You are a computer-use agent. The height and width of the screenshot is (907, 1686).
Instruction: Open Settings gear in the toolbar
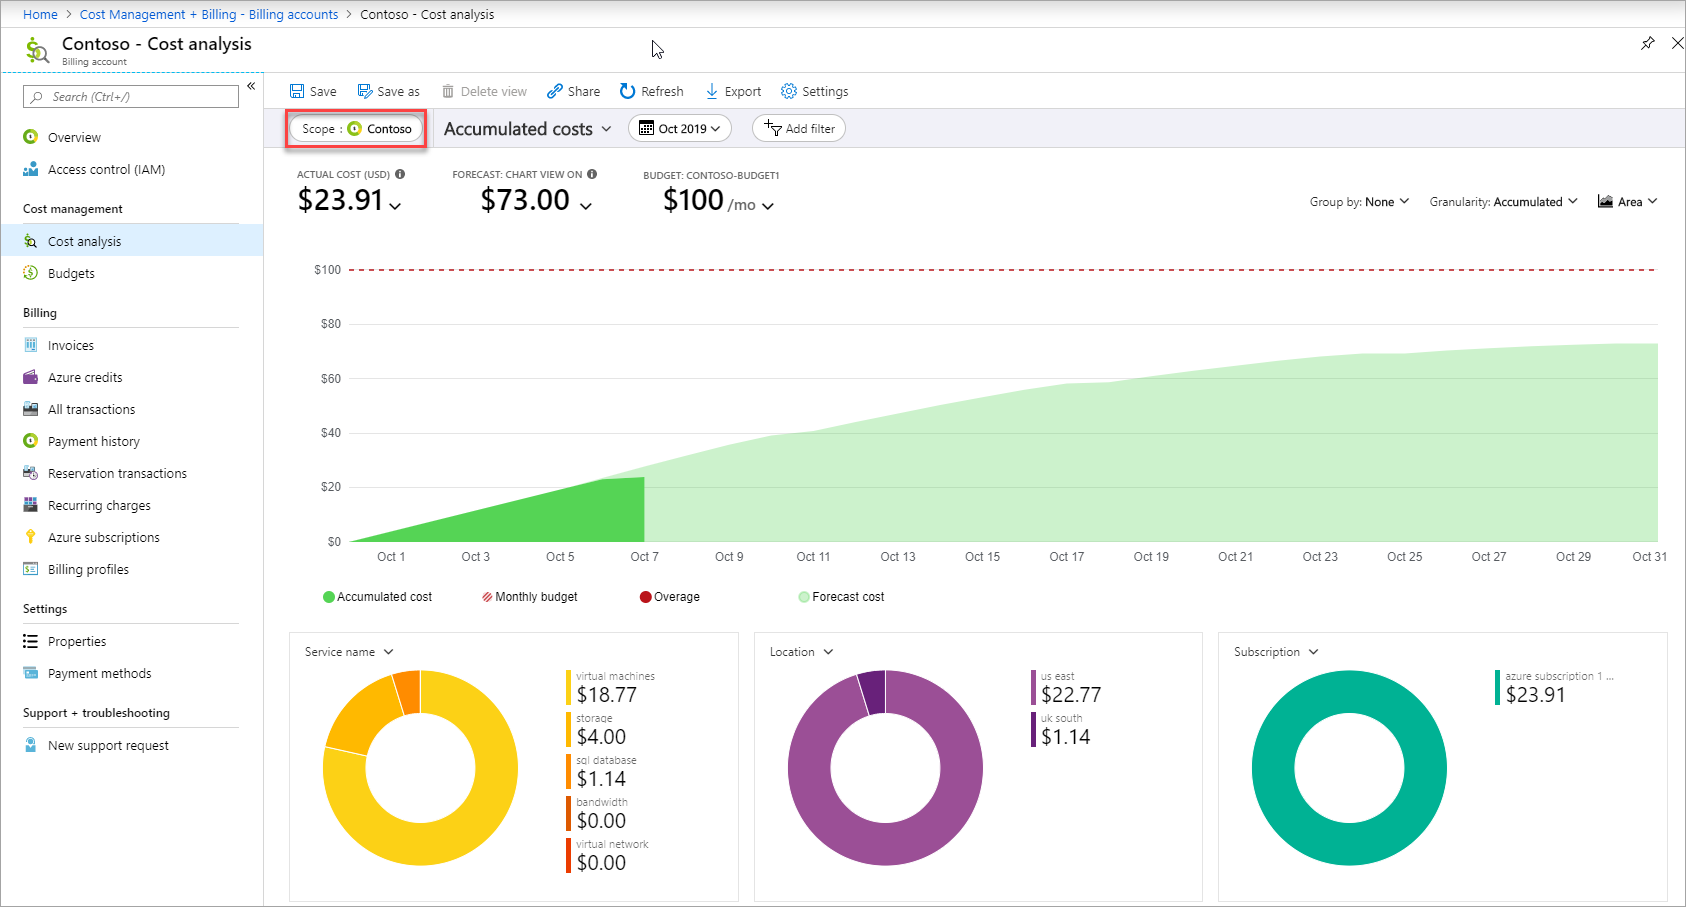789,91
